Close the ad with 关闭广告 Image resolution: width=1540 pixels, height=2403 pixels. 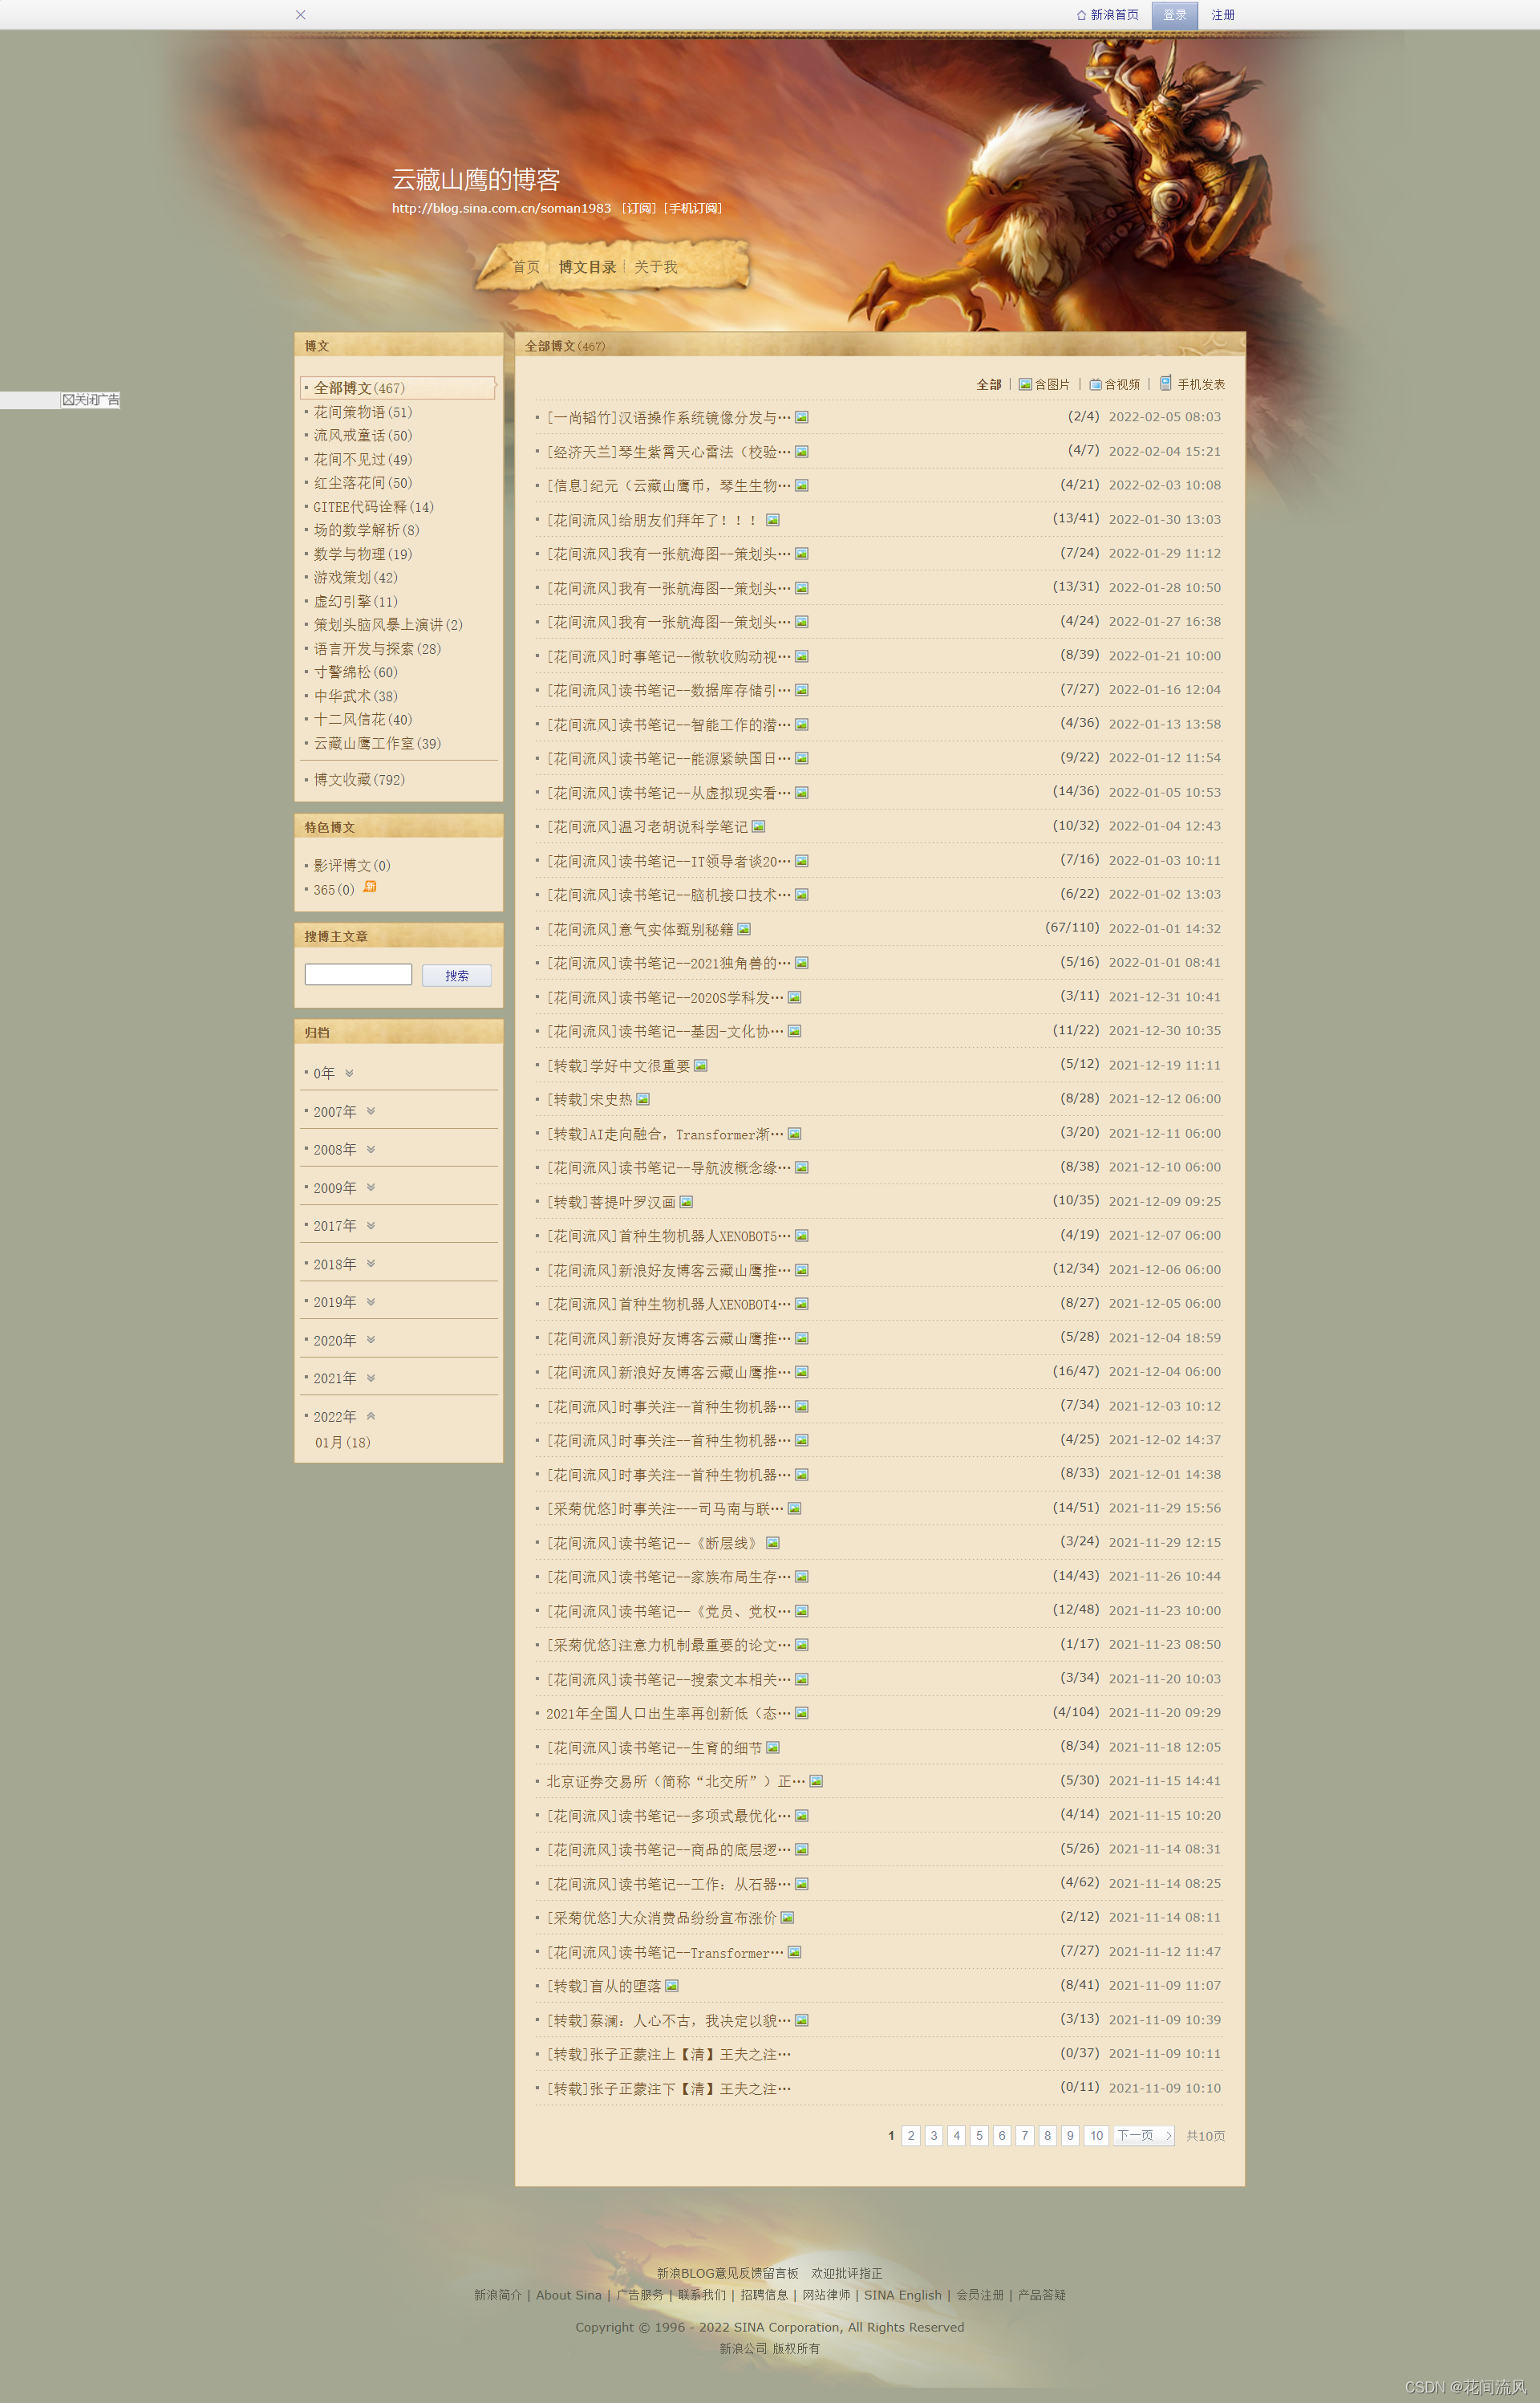pyautogui.click(x=90, y=400)
